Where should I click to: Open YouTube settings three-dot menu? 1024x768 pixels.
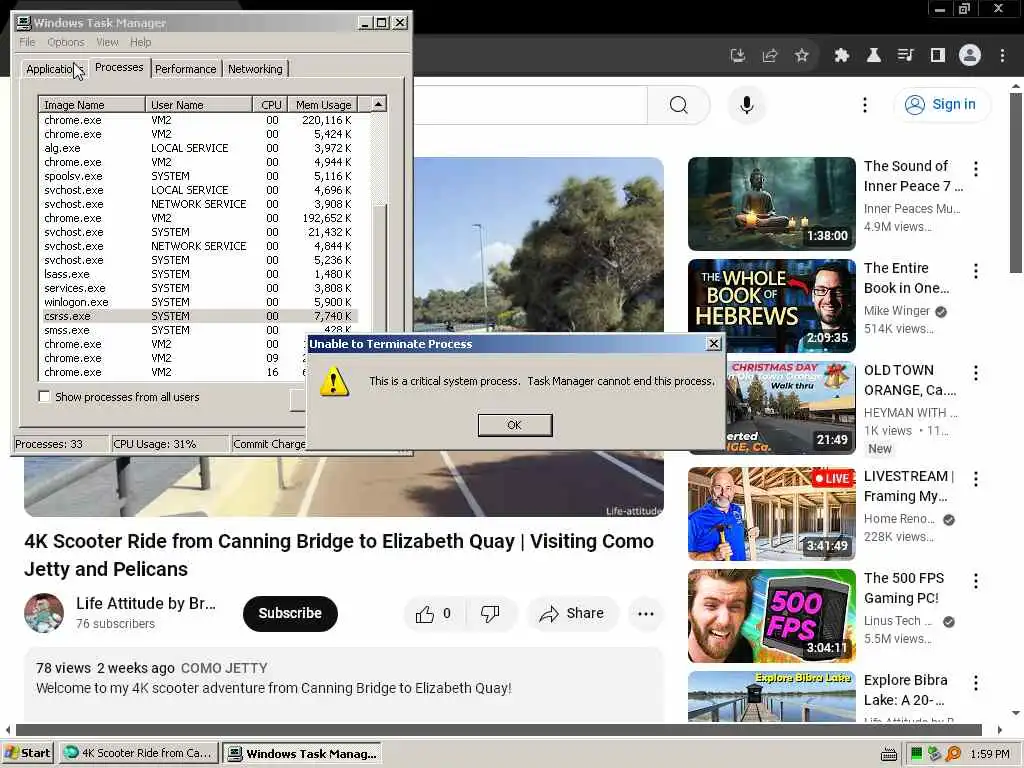tap(865, 104)
